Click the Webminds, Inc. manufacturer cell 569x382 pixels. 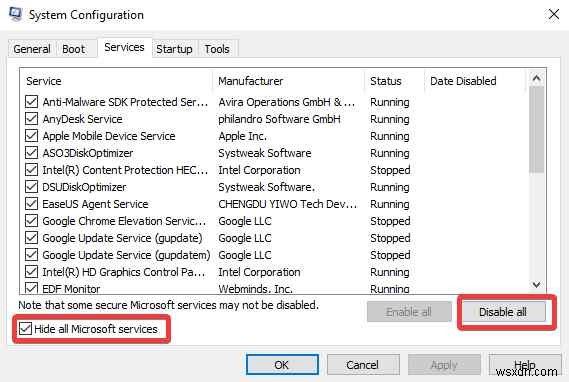tap(255, 289)
